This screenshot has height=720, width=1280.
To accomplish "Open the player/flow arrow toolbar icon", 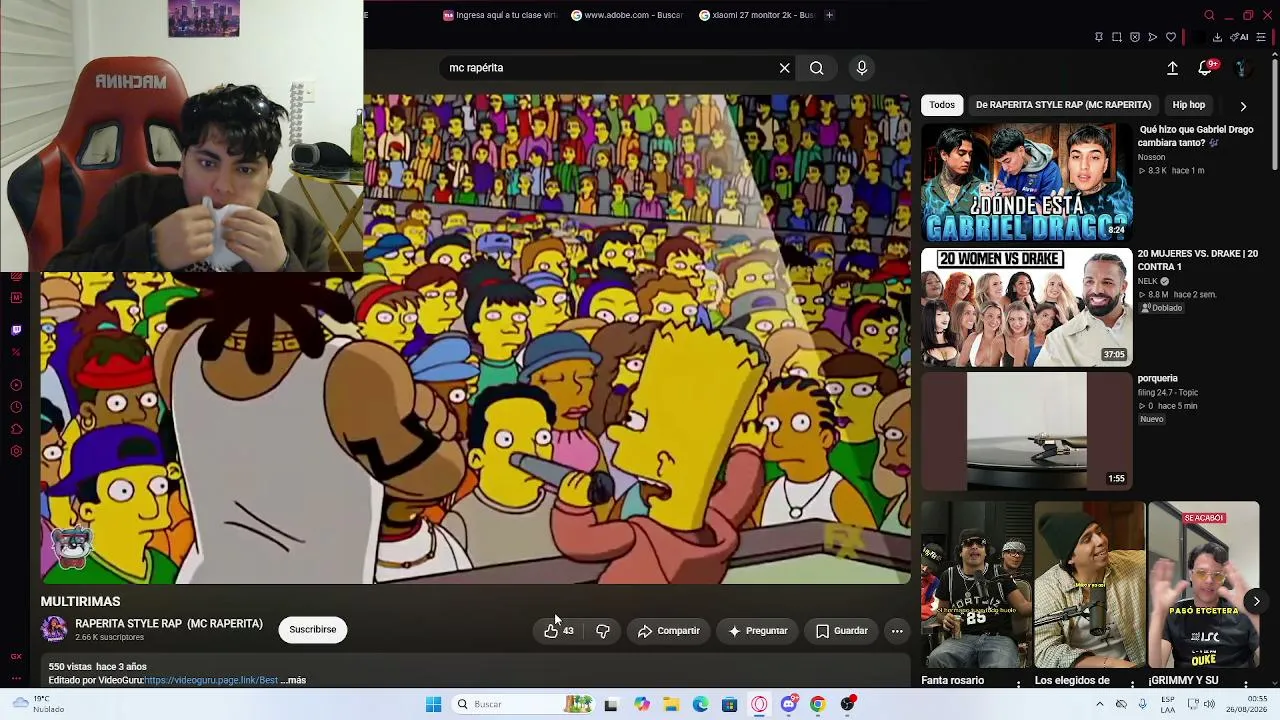I will tap(1153, 37).
